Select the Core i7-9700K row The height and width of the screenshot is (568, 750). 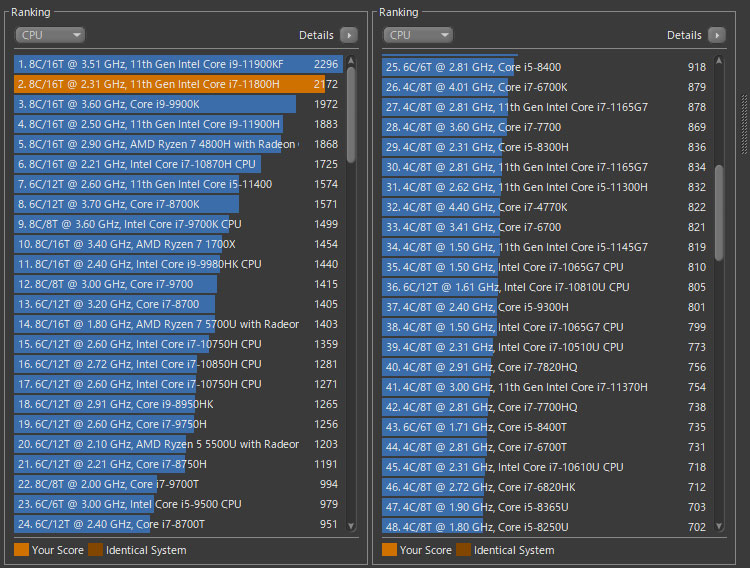coord(178,224)
